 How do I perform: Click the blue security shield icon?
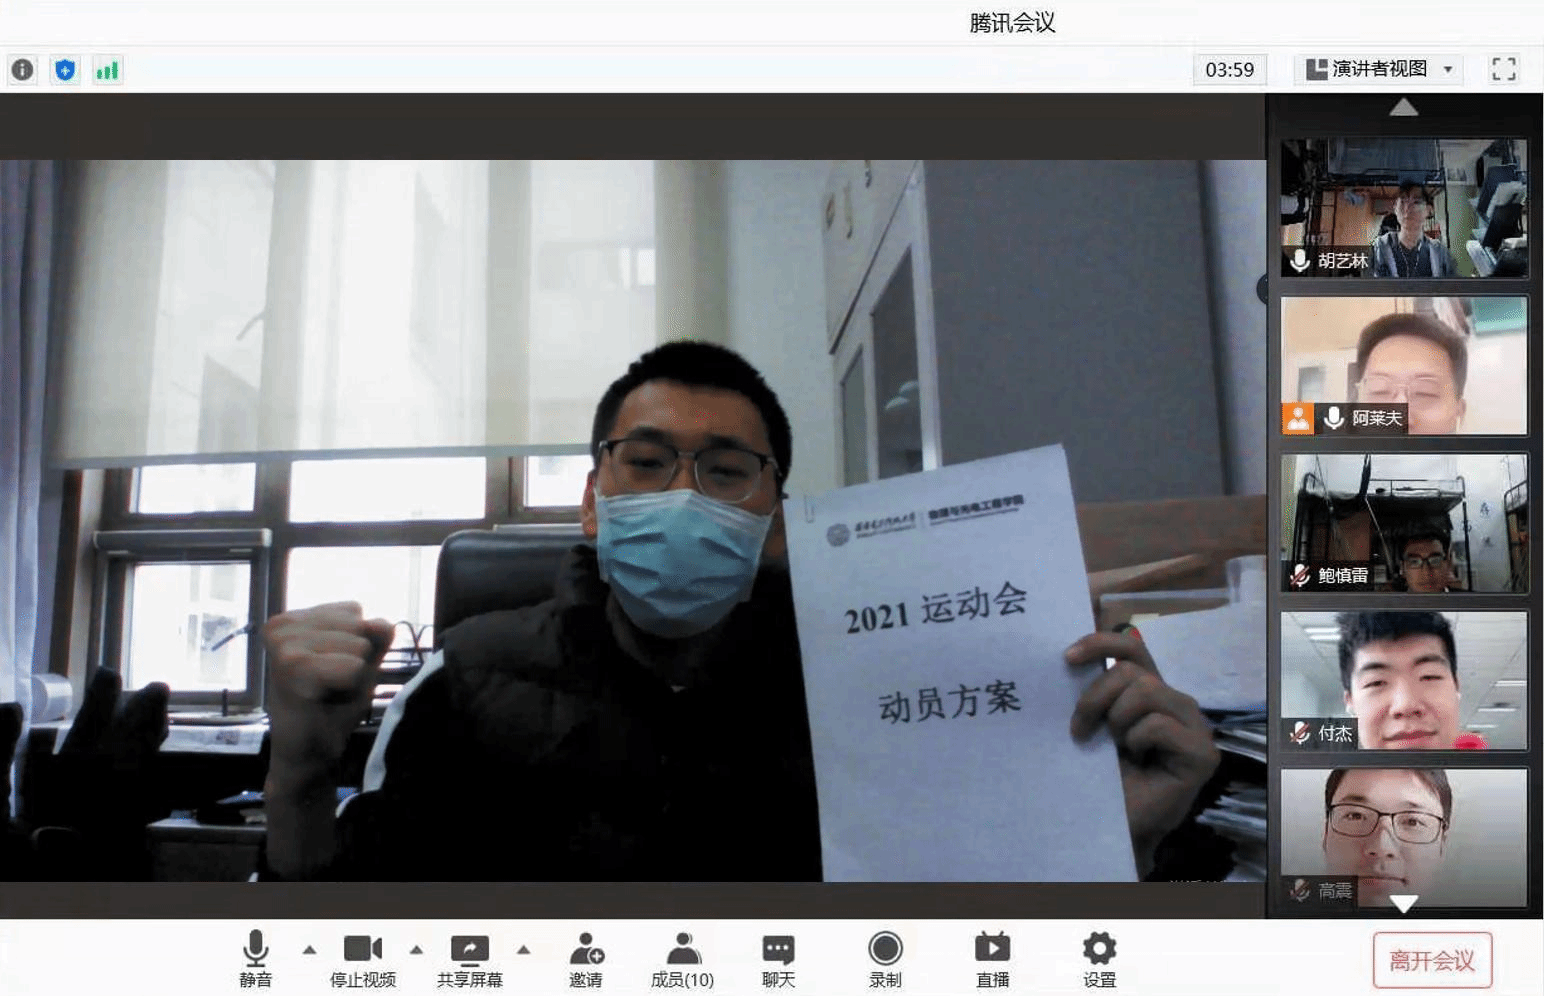tap(65, 70)
